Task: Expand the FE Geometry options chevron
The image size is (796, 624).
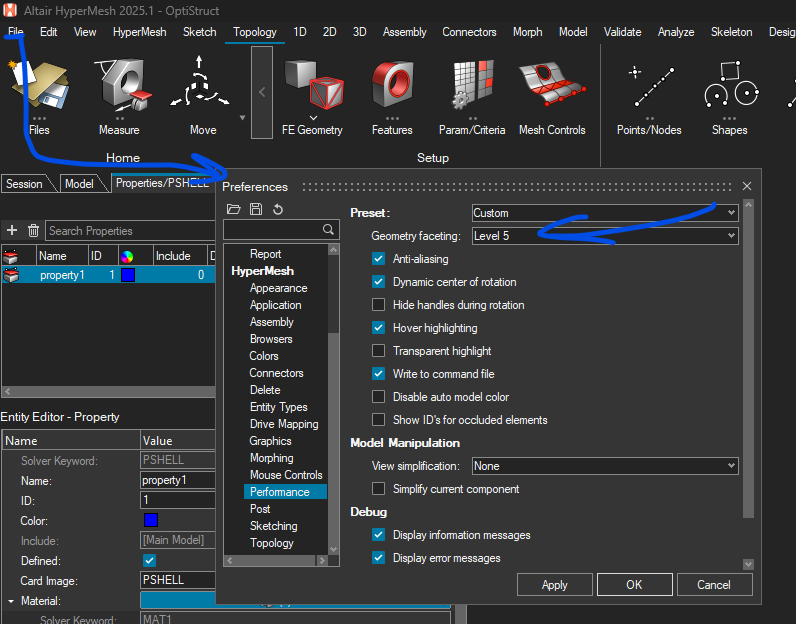Action: point(313,118)
